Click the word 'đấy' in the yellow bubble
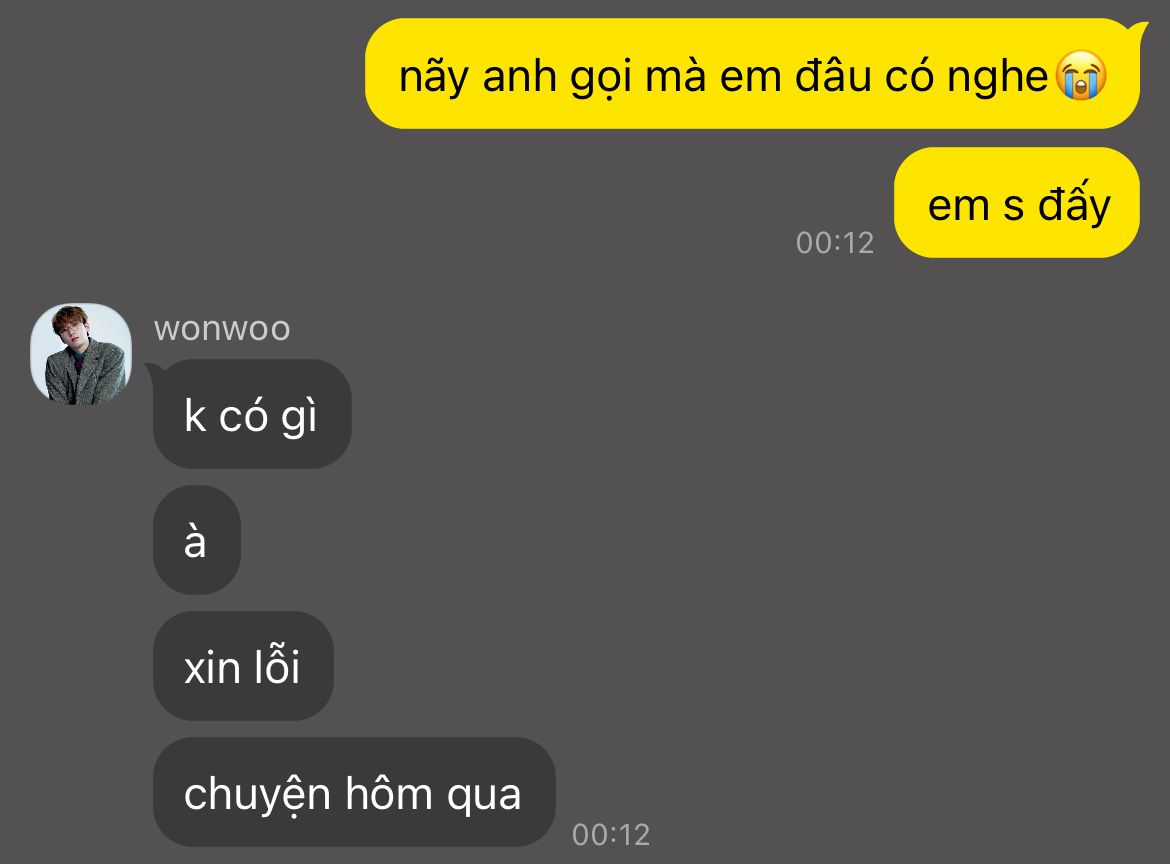The height and width of the screenshot is (864, 1170). (1075, 202)
